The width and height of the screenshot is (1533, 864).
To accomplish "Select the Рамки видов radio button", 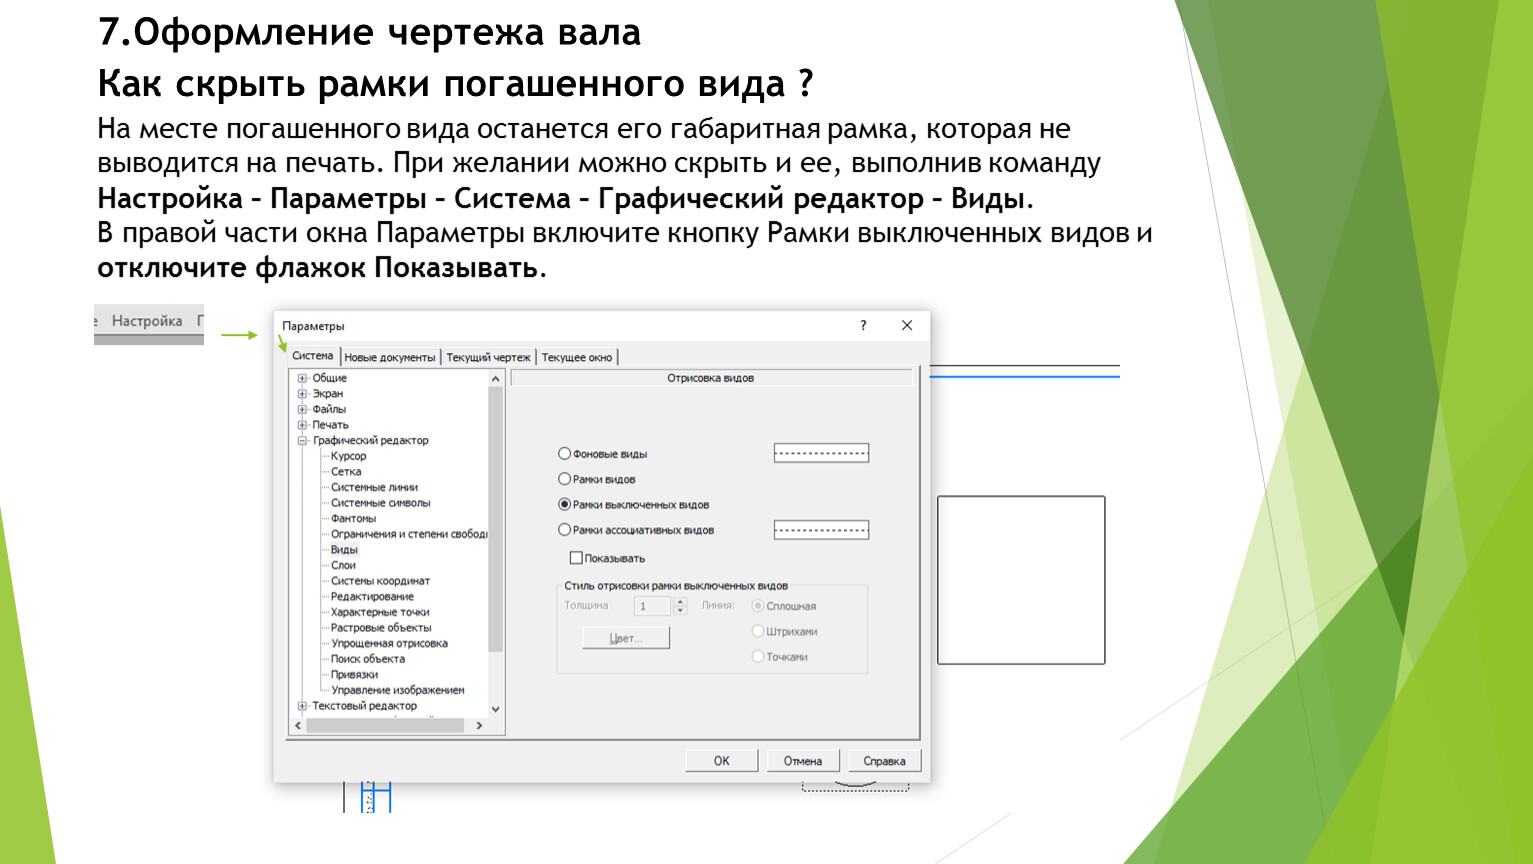I will 565,479.
